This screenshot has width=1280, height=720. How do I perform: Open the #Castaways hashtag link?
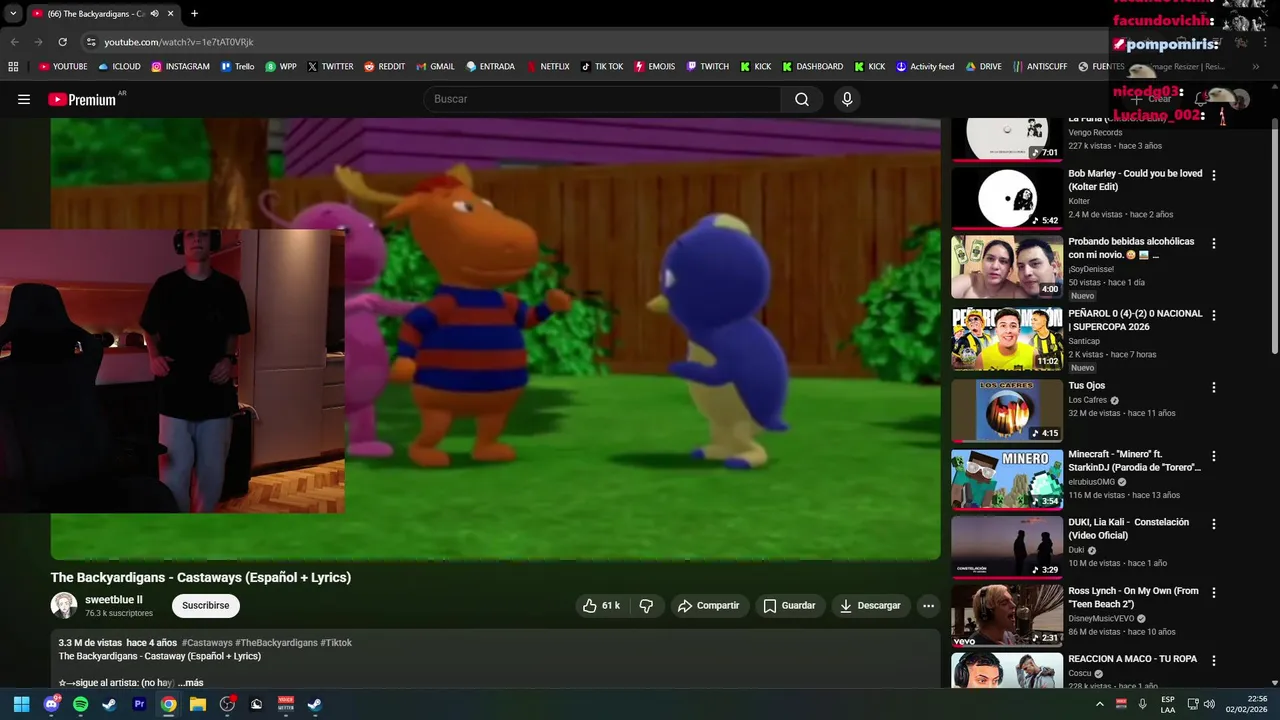click(207, 643)
